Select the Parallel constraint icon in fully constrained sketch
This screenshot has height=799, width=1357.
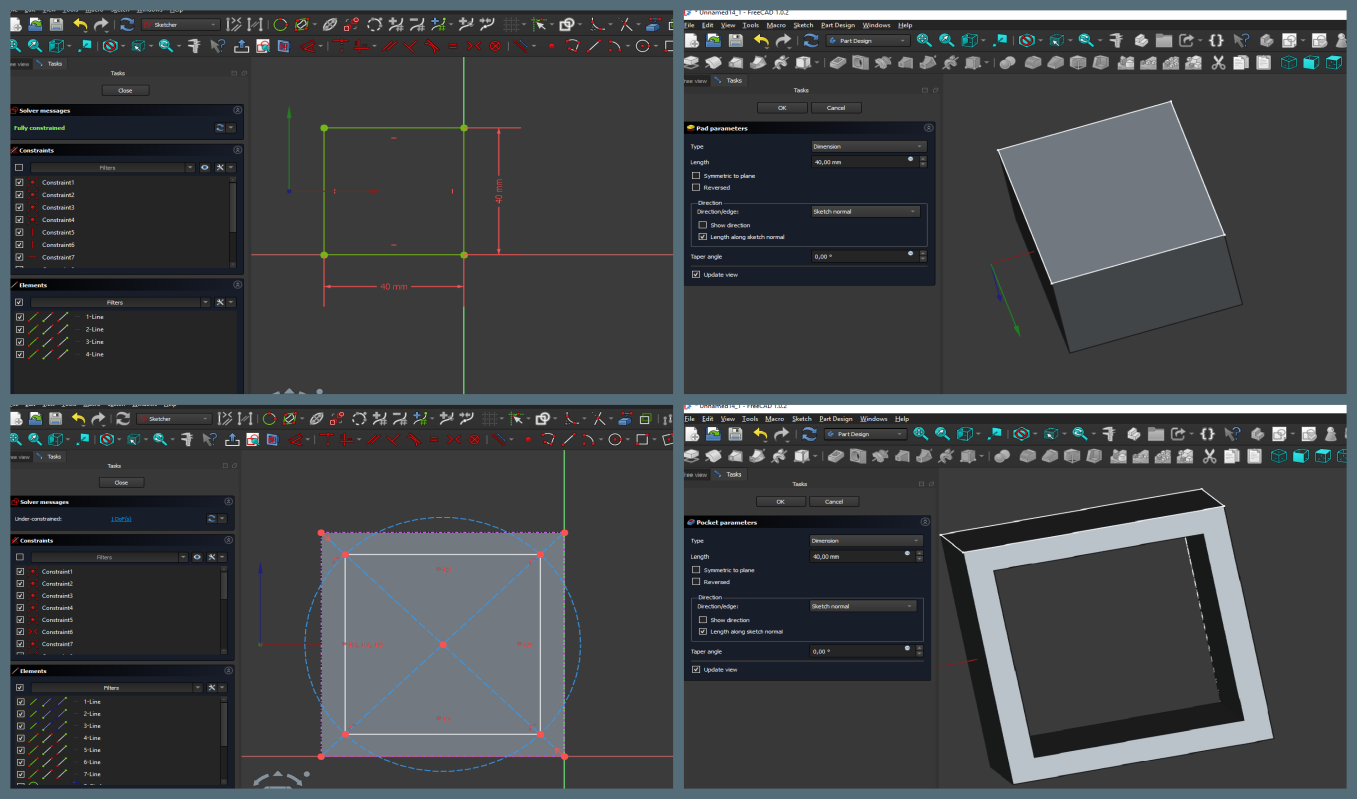(388, 46)
